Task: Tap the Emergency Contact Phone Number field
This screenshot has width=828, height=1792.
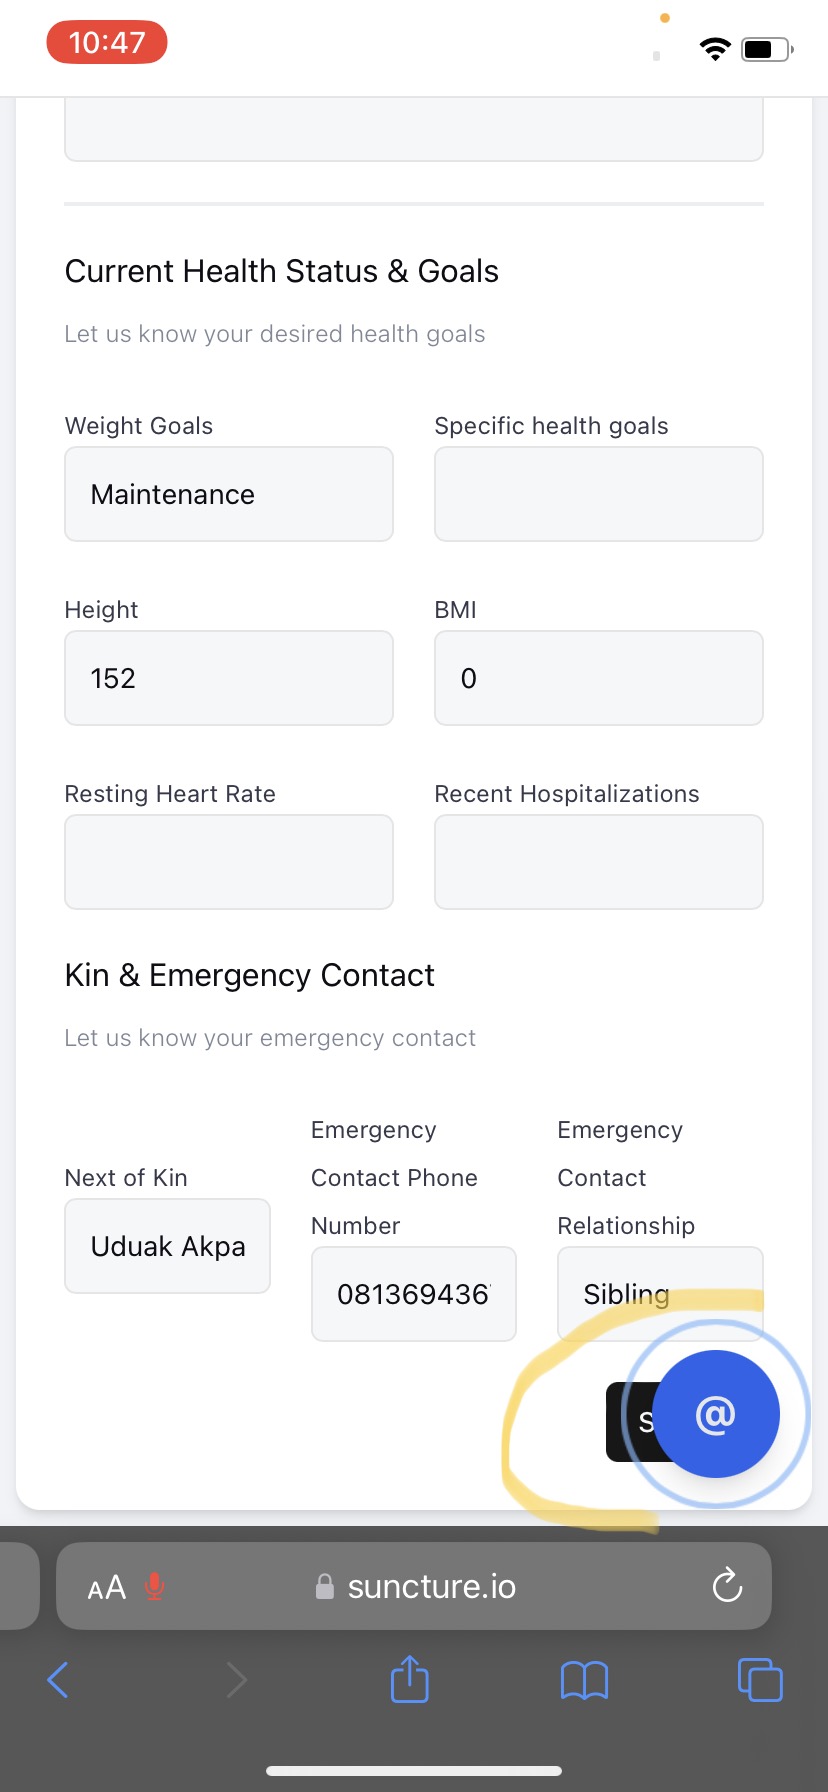Action: 413,1294
